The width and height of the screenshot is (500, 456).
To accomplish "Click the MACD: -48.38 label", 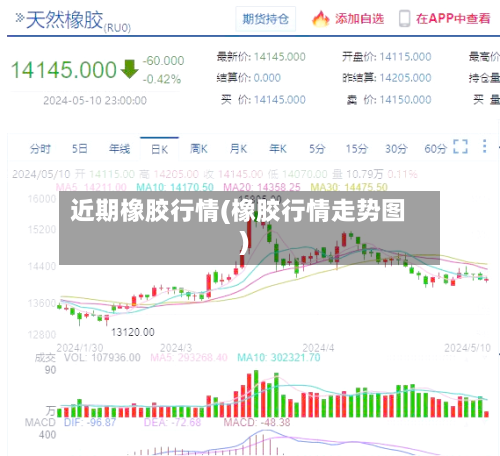I will point(257,423).
